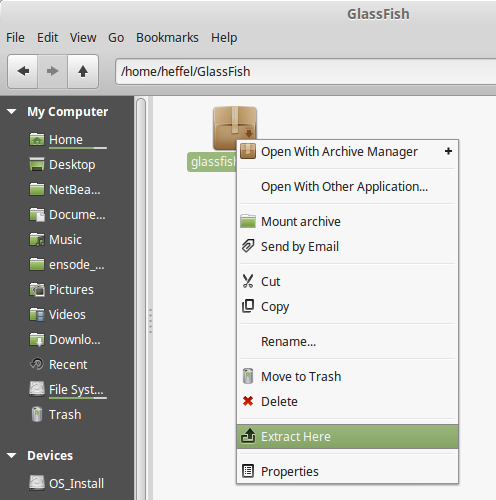Screen dimensions: 496x500
Task: Go up to the parent folder
Action: click(83, 71)
